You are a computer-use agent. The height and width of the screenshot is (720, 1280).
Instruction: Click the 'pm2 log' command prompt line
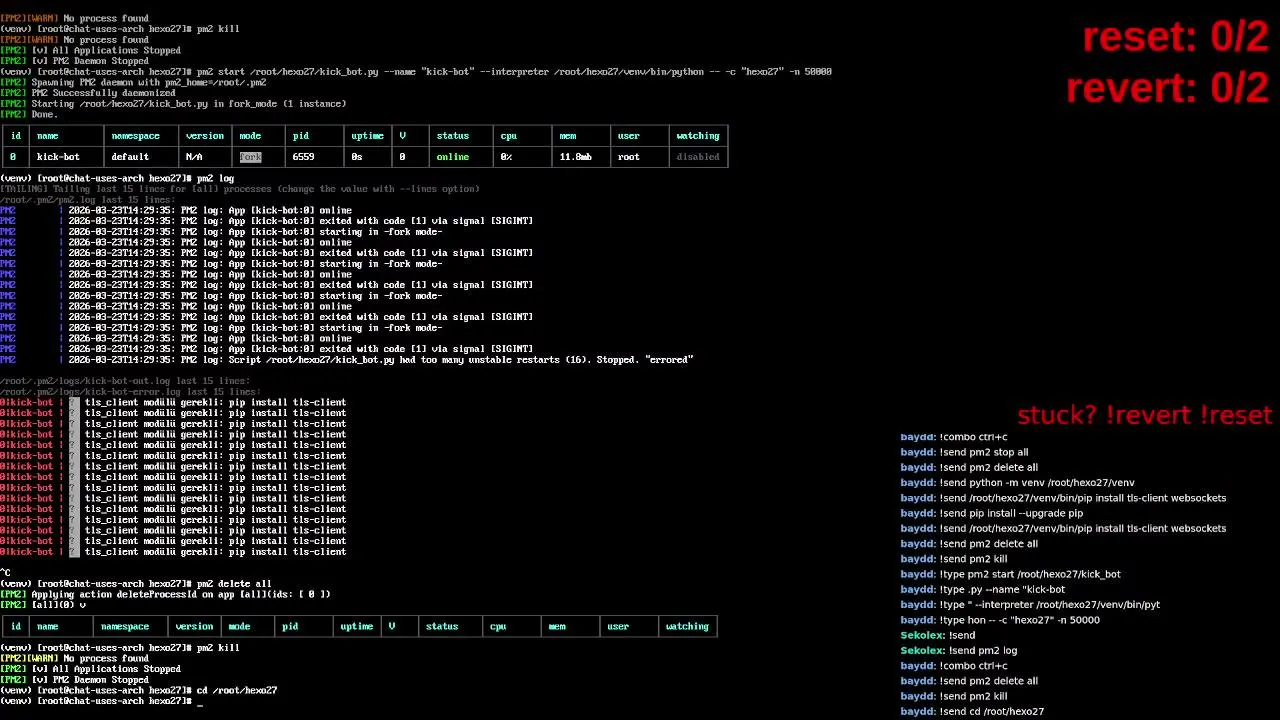click(117, 179)
